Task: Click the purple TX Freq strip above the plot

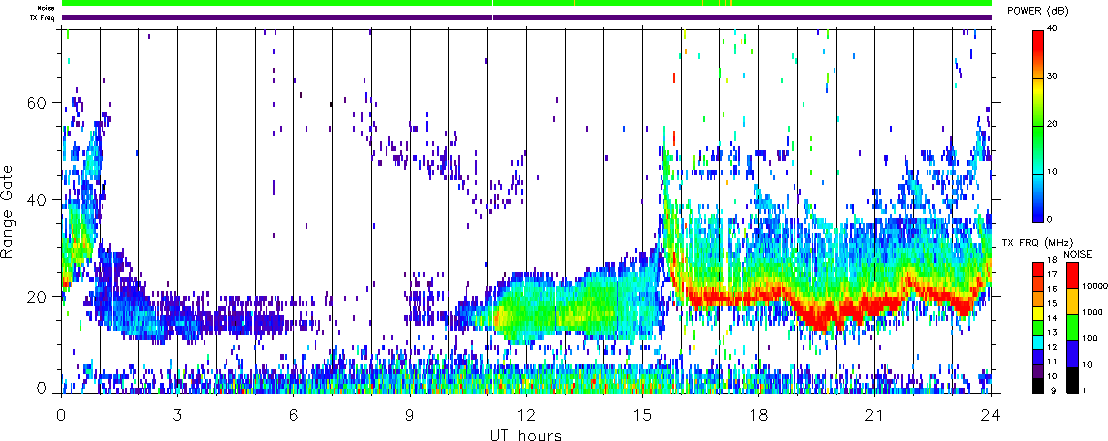Action: [x=526, y=17]
